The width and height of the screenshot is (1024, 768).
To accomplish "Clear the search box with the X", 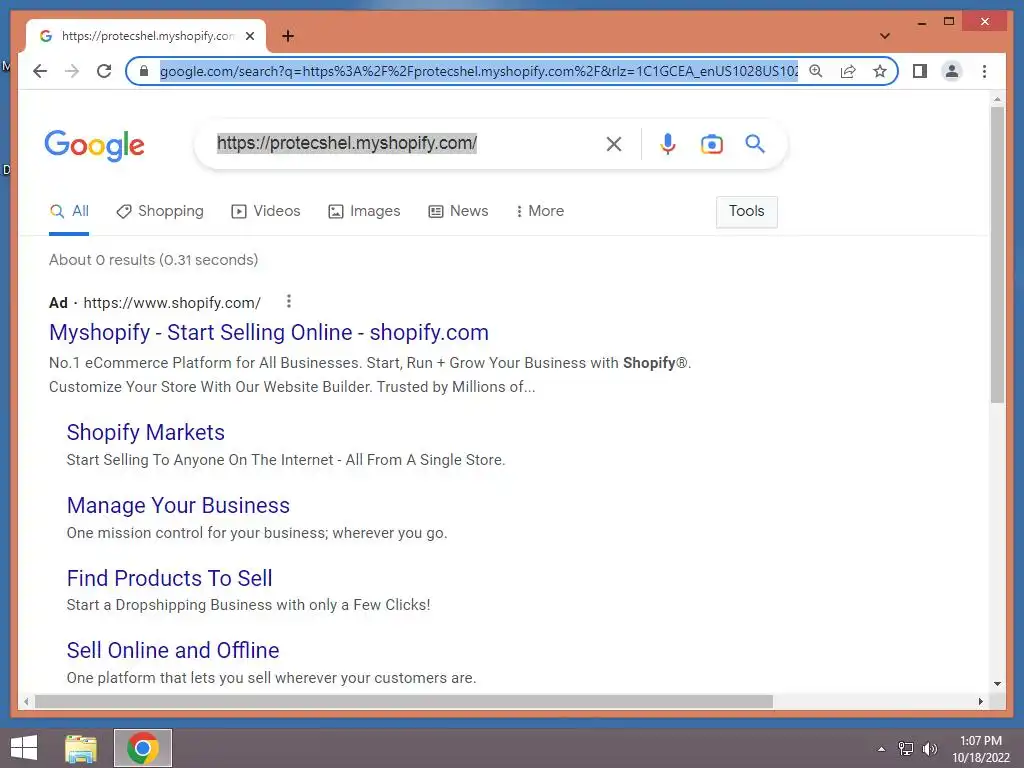I will 614,144.
